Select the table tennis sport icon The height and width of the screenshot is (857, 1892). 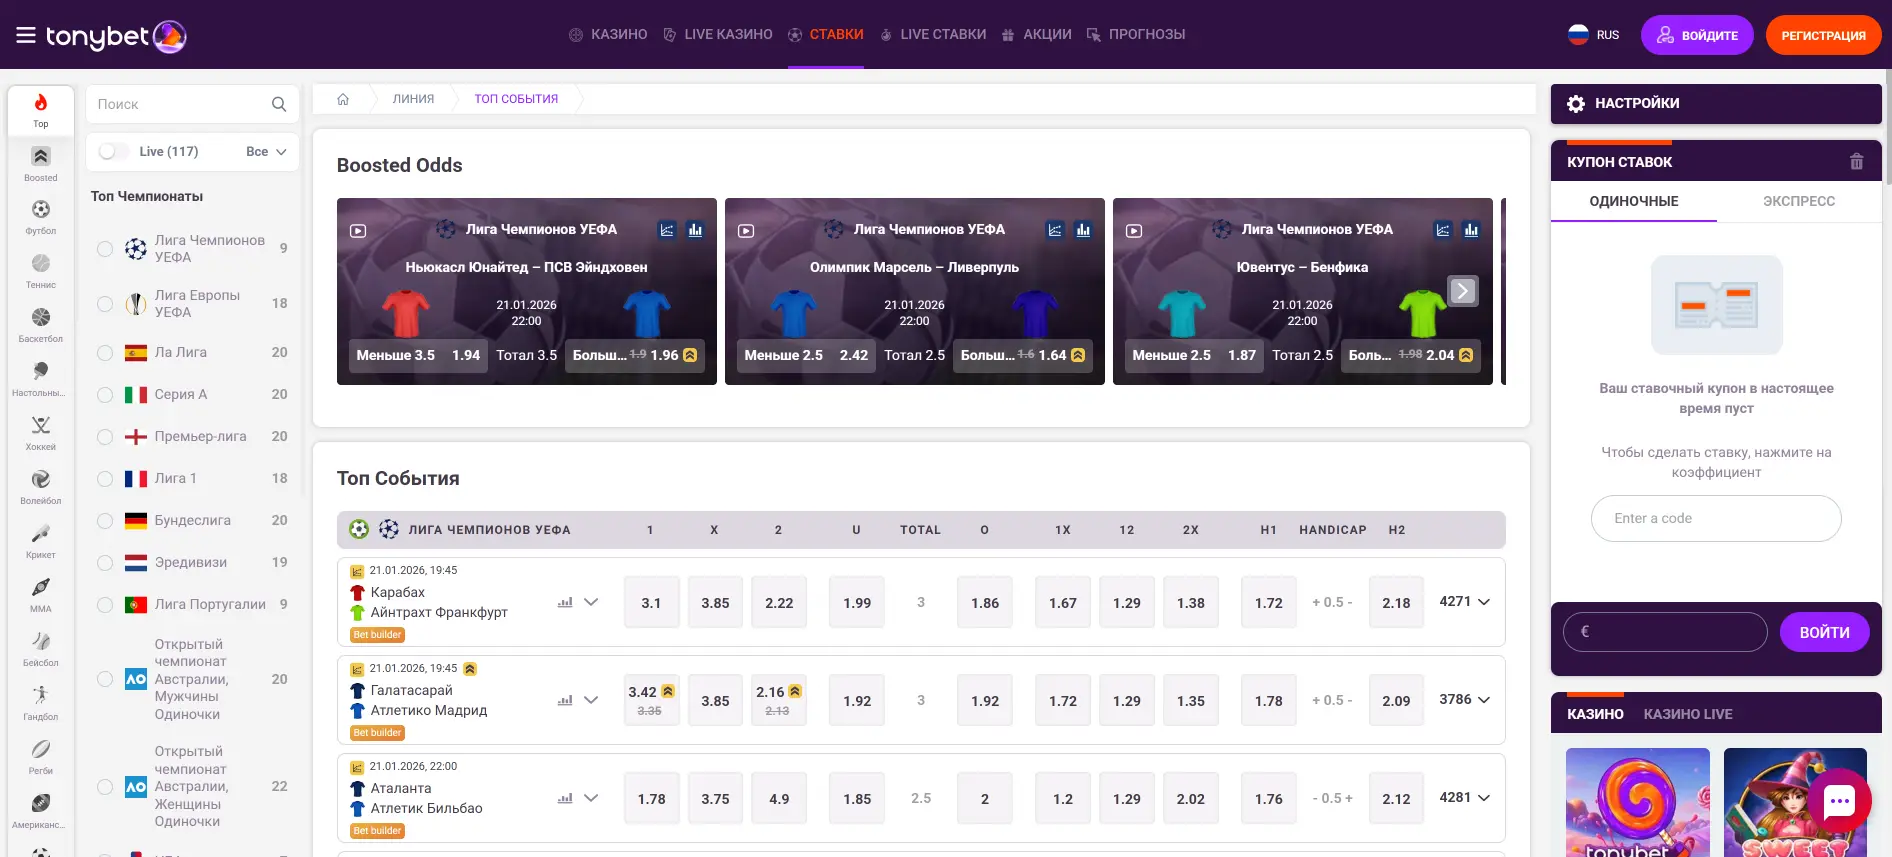click(x=41, y=379)
